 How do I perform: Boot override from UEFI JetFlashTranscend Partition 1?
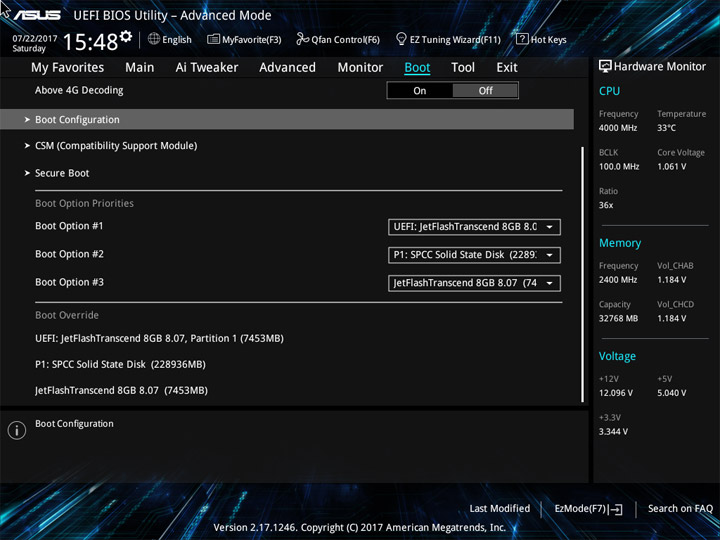(x=159, y=338)
